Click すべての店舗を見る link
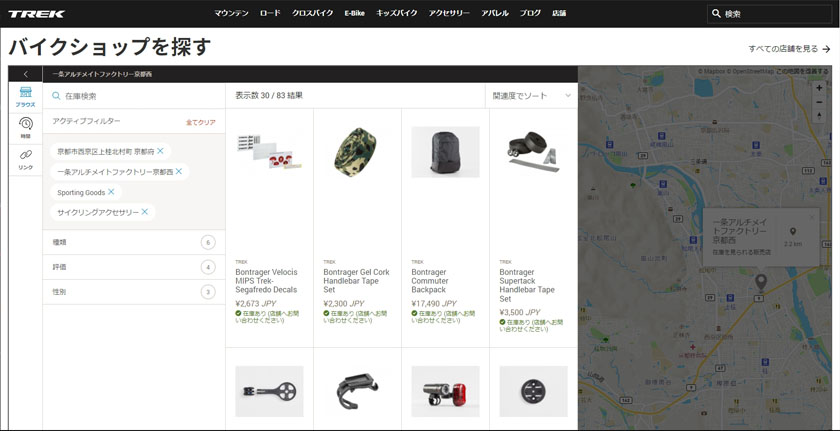The height and width of the screenshot is (431, 840). (x=783, y=49)
